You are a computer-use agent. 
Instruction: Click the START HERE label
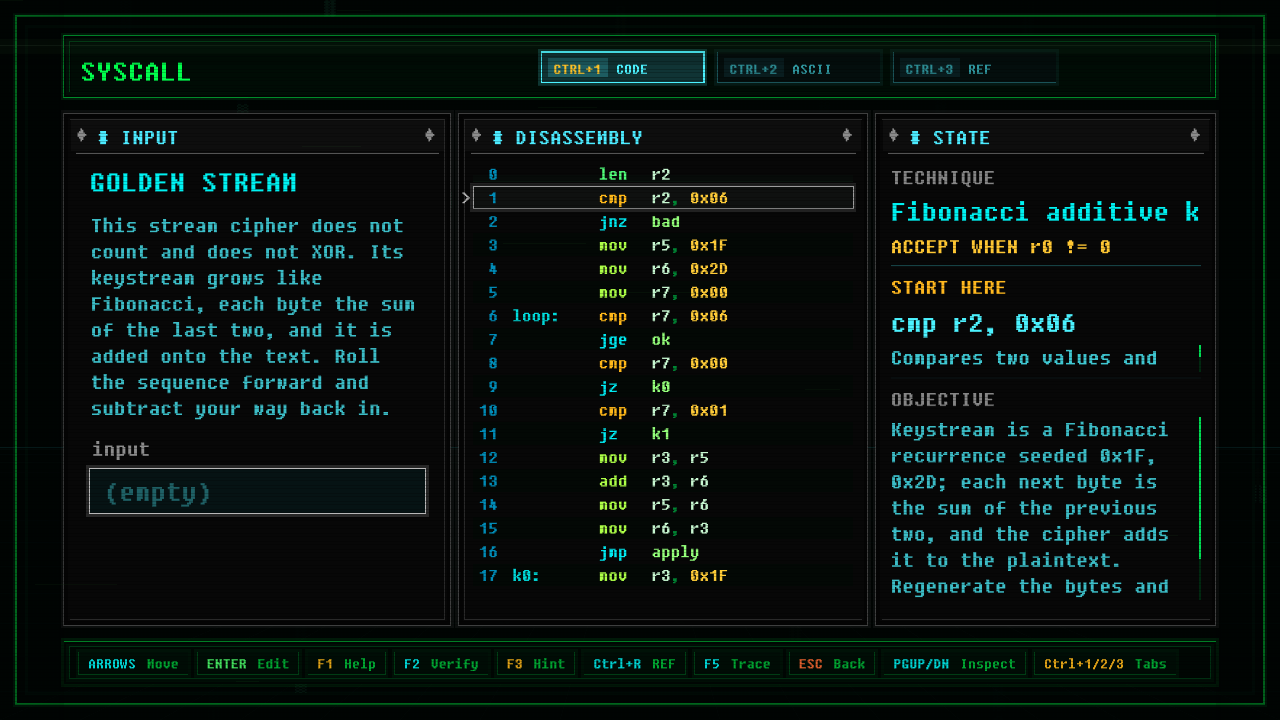948,288
